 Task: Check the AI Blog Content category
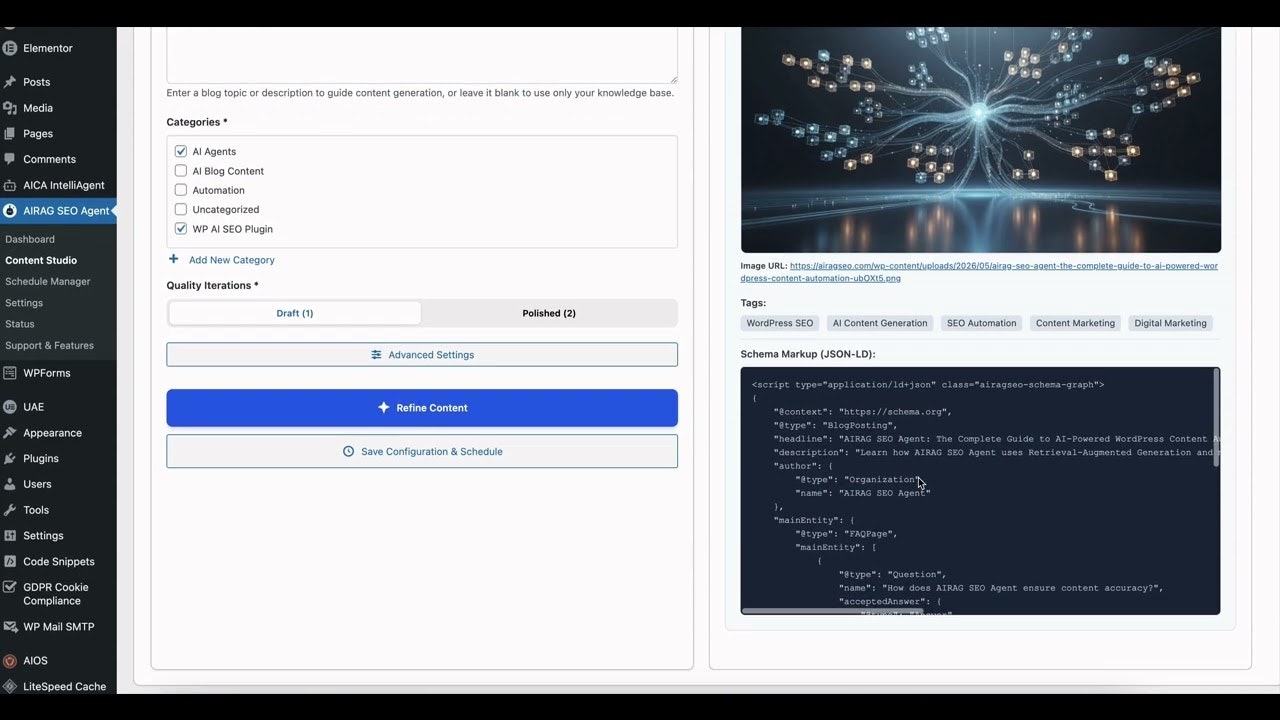(181, 171)
